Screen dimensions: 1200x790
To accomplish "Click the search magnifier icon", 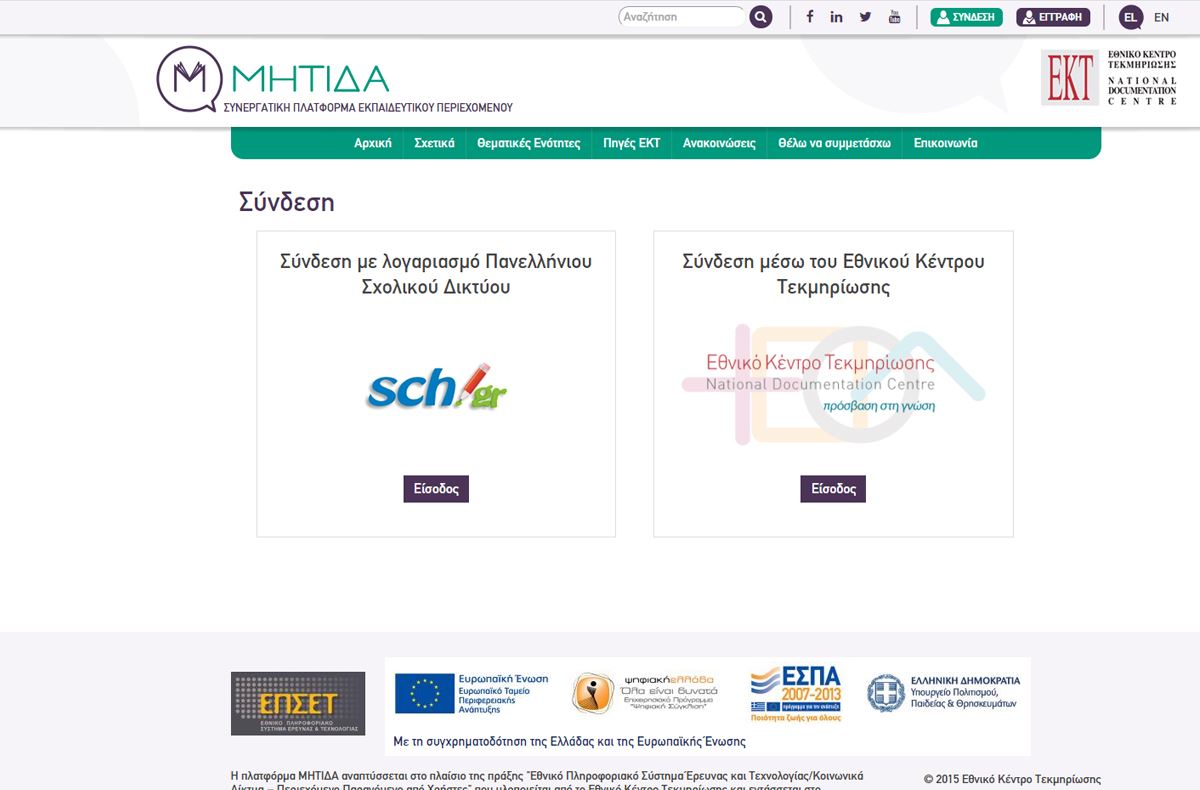I will pos(761,17).
